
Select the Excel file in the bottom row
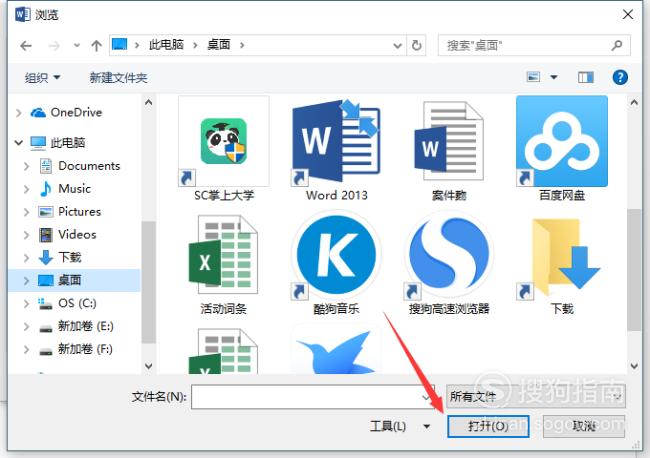(x=223, y=351)
